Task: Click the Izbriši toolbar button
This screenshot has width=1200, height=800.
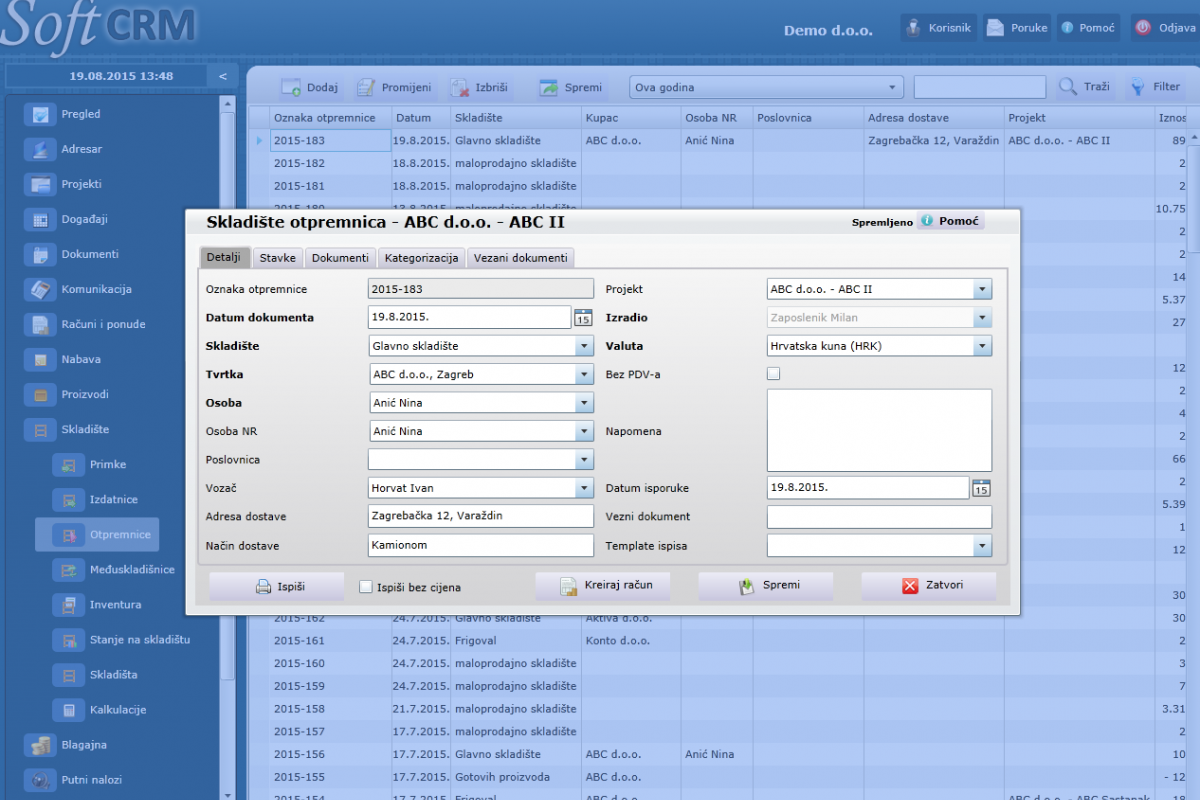Action: pyautogui.click(x=480, y=87)
